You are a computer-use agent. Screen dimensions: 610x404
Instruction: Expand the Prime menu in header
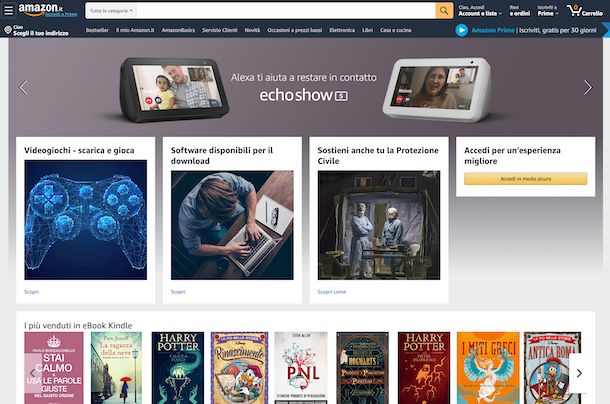548,11
